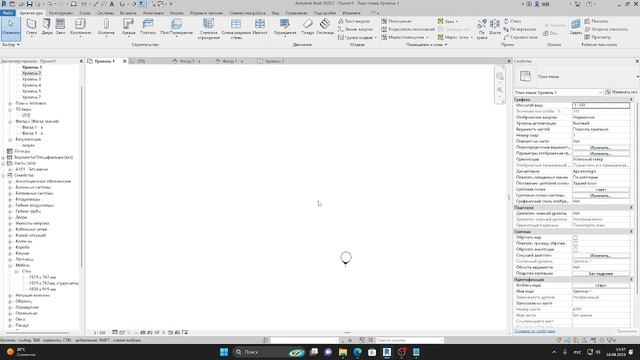This screenshot has height=360, width=640.
Task: Click Edit Type (Изменить тип) button
Action: click(621, 92)
